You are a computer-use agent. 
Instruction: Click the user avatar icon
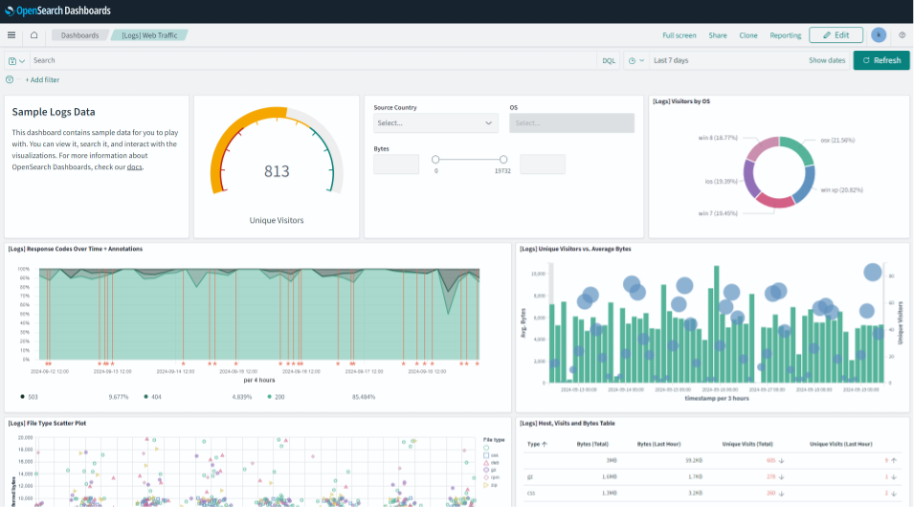click(878, 35)
